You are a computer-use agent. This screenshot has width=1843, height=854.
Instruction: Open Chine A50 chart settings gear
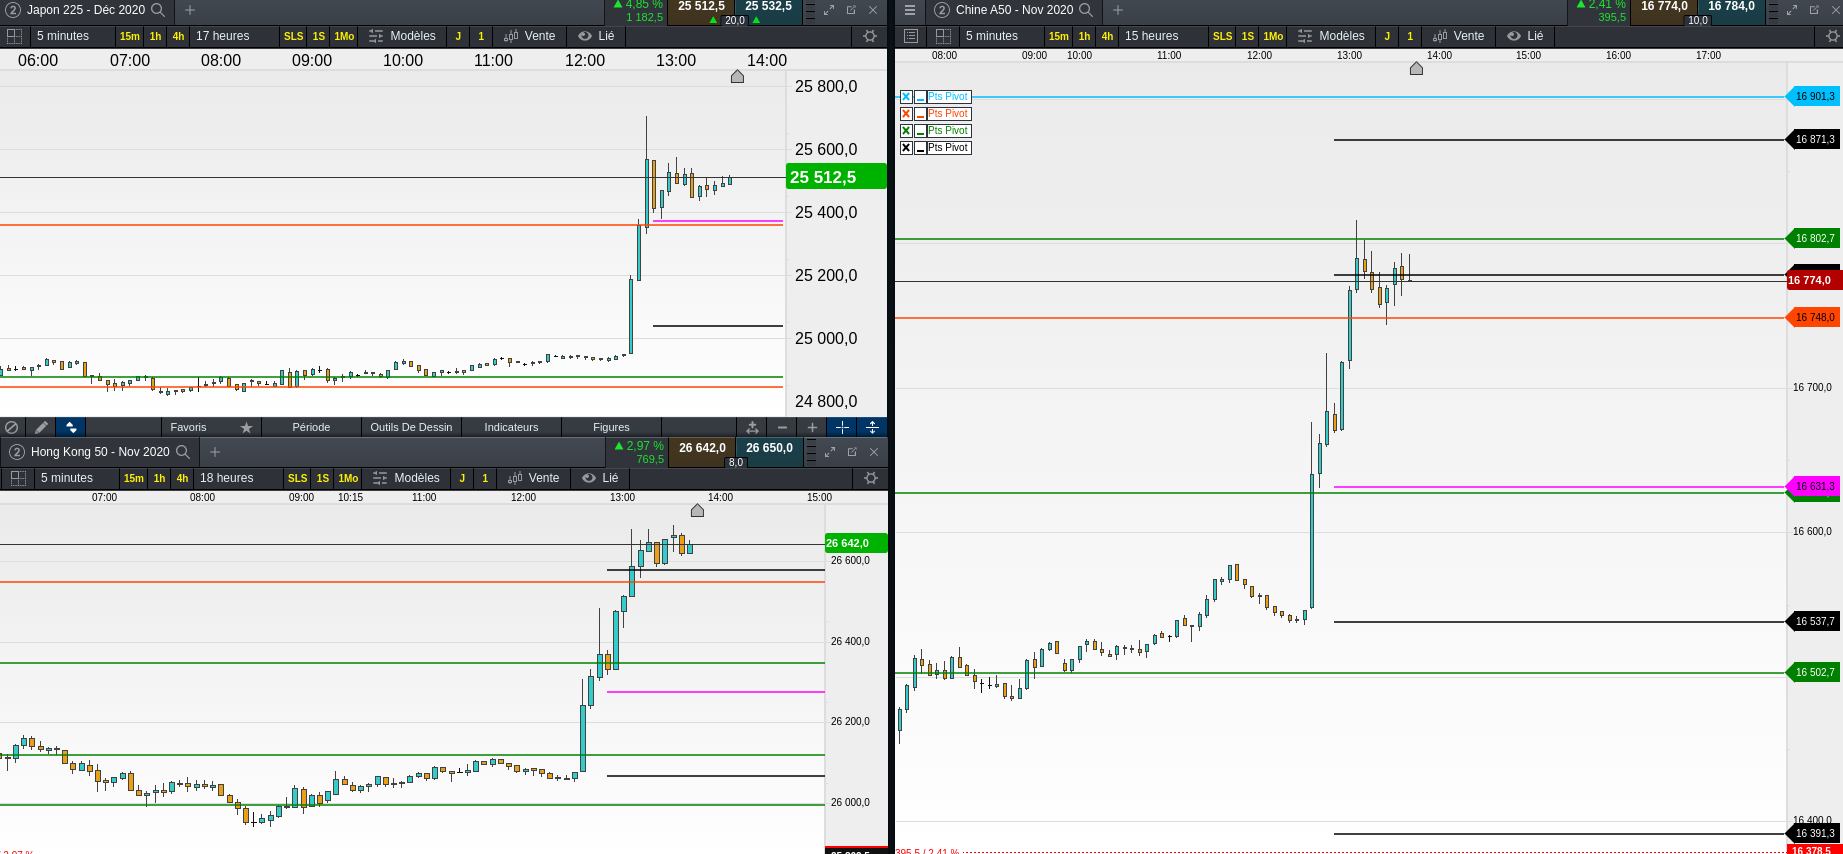[x=1832, y=36]
